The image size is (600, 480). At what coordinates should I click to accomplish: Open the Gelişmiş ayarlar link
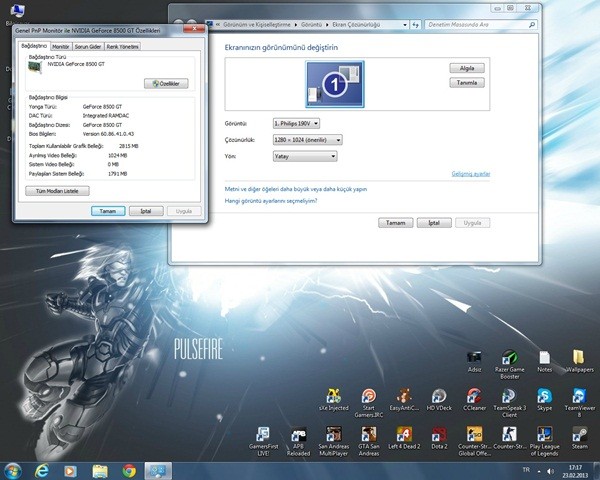[470, 174]
